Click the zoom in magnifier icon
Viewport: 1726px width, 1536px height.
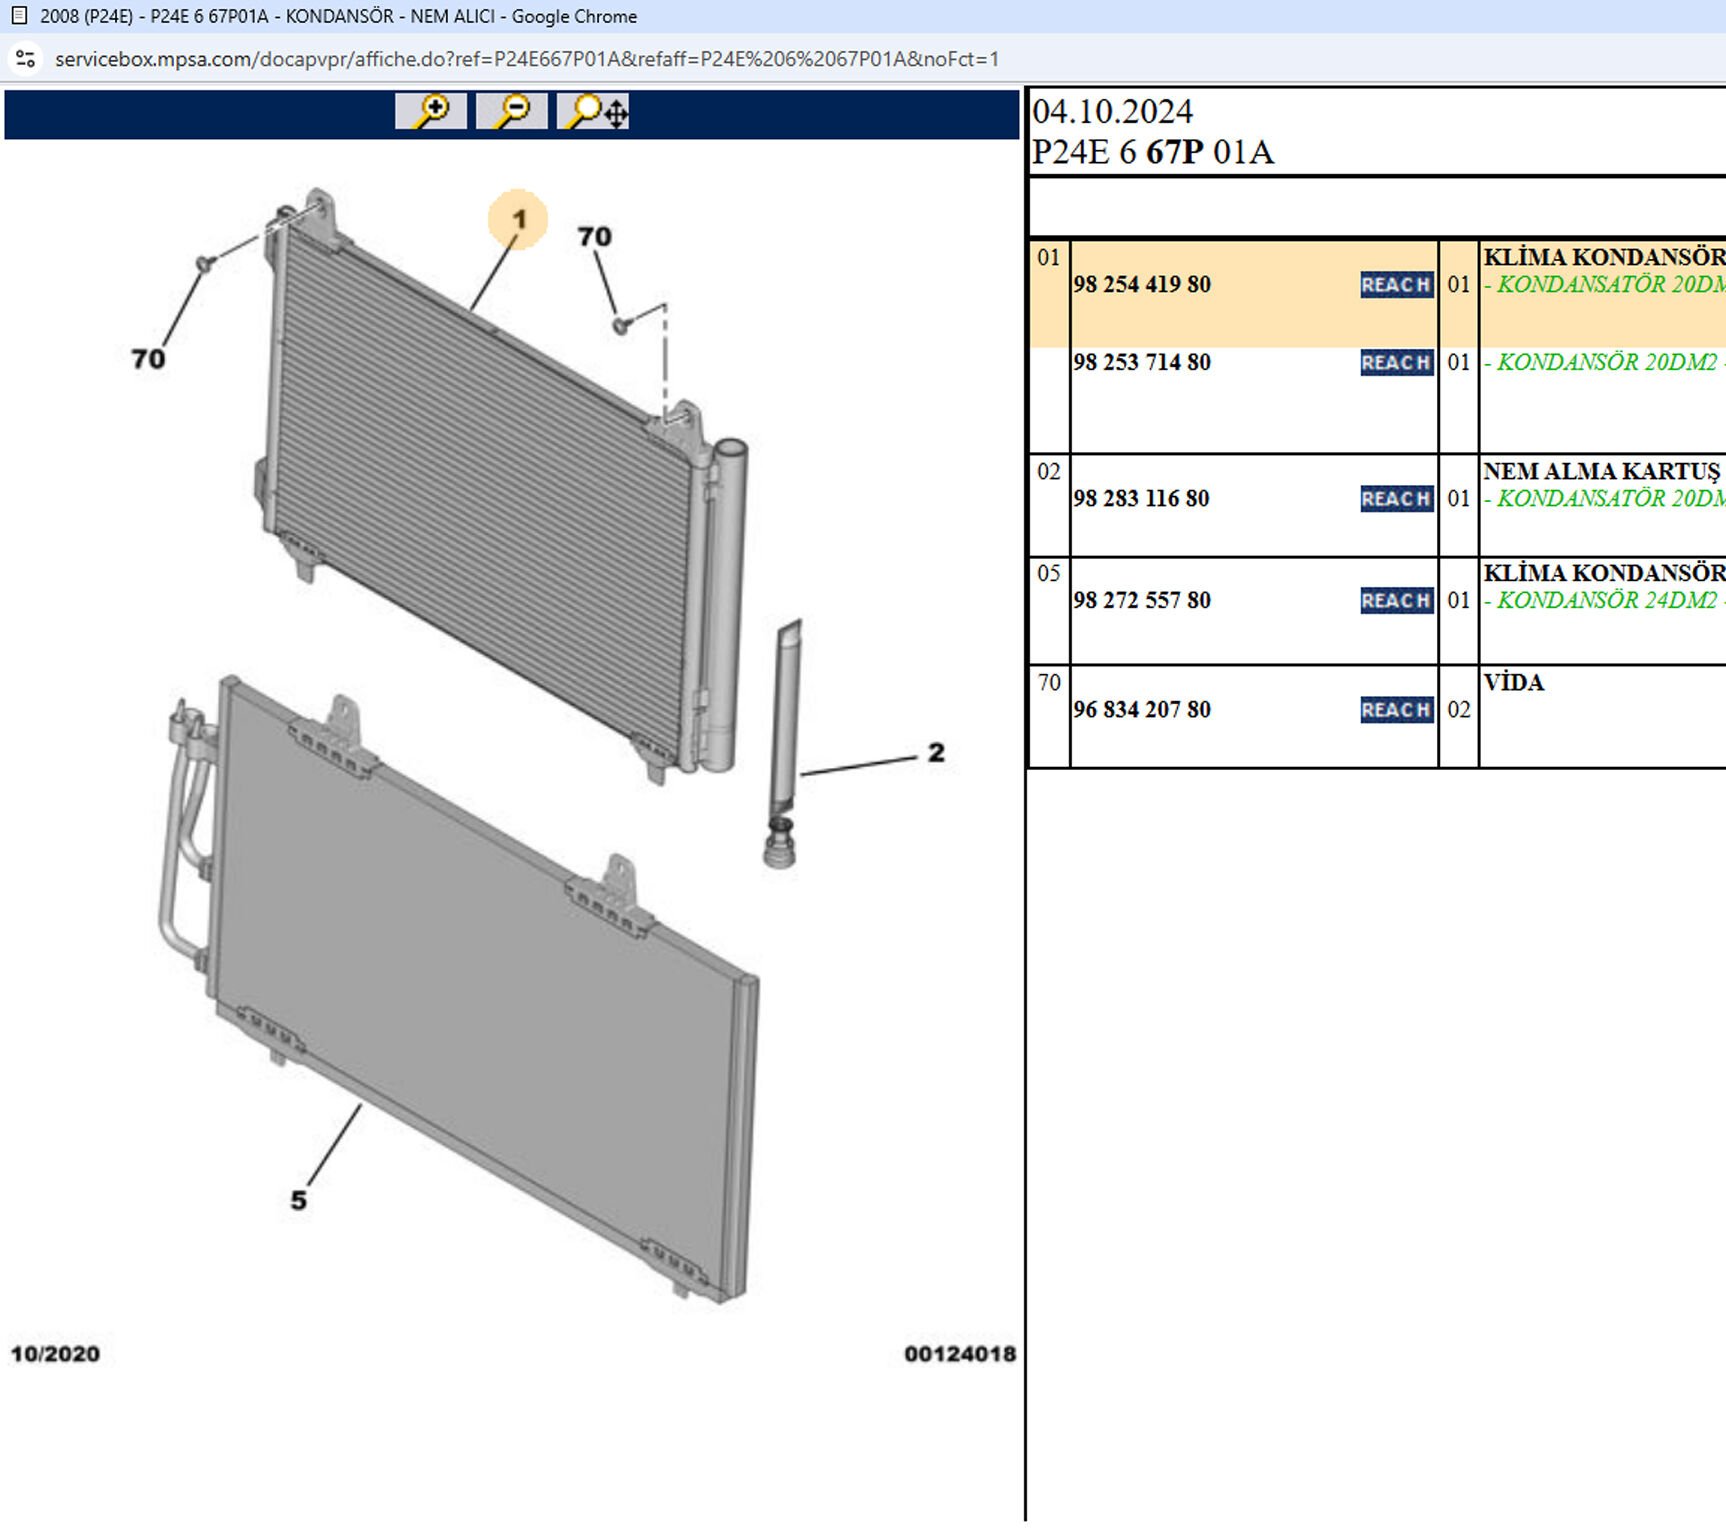431,111
